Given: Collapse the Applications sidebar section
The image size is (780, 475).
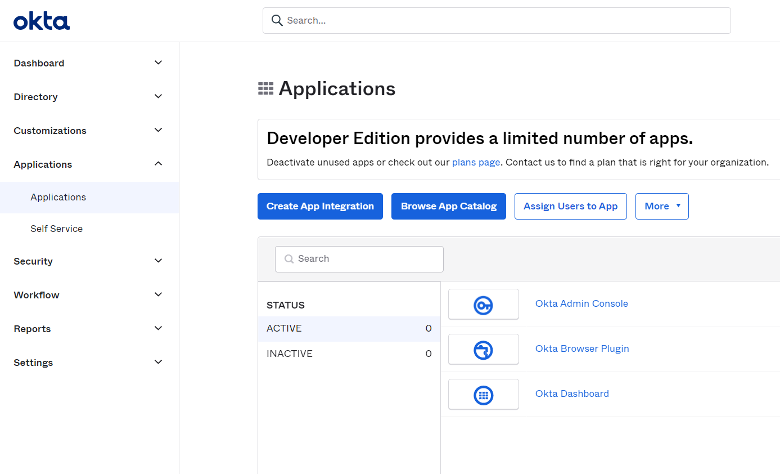Looking at the screenshot, I should point(158,164).
